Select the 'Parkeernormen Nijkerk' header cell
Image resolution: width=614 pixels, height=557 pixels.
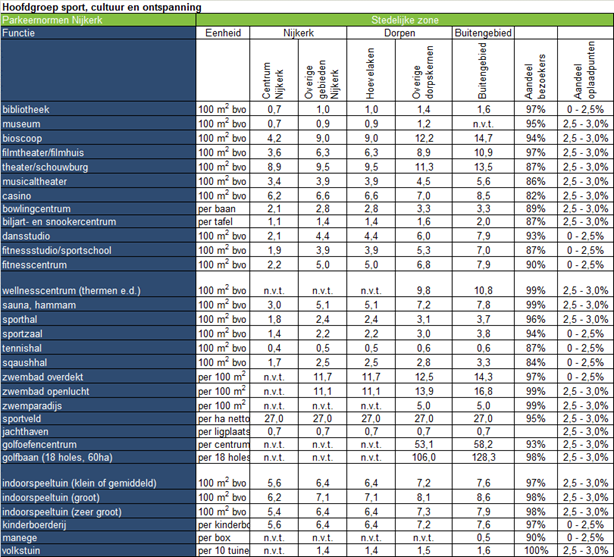52,20
